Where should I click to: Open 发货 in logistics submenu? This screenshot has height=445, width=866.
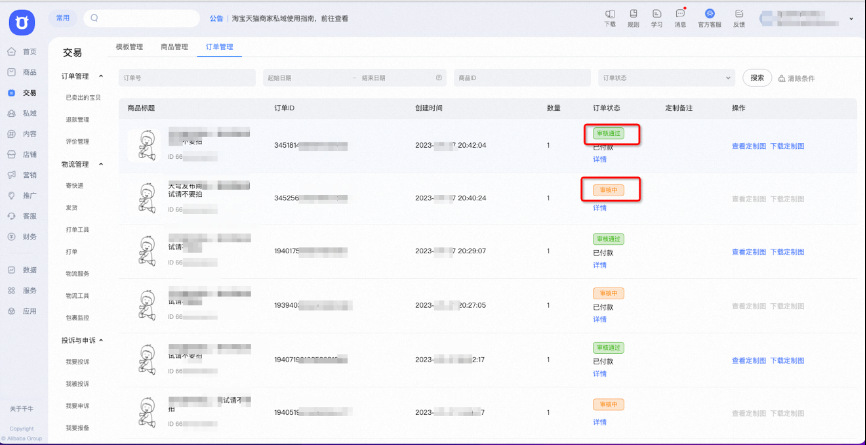tap(71, 208)
